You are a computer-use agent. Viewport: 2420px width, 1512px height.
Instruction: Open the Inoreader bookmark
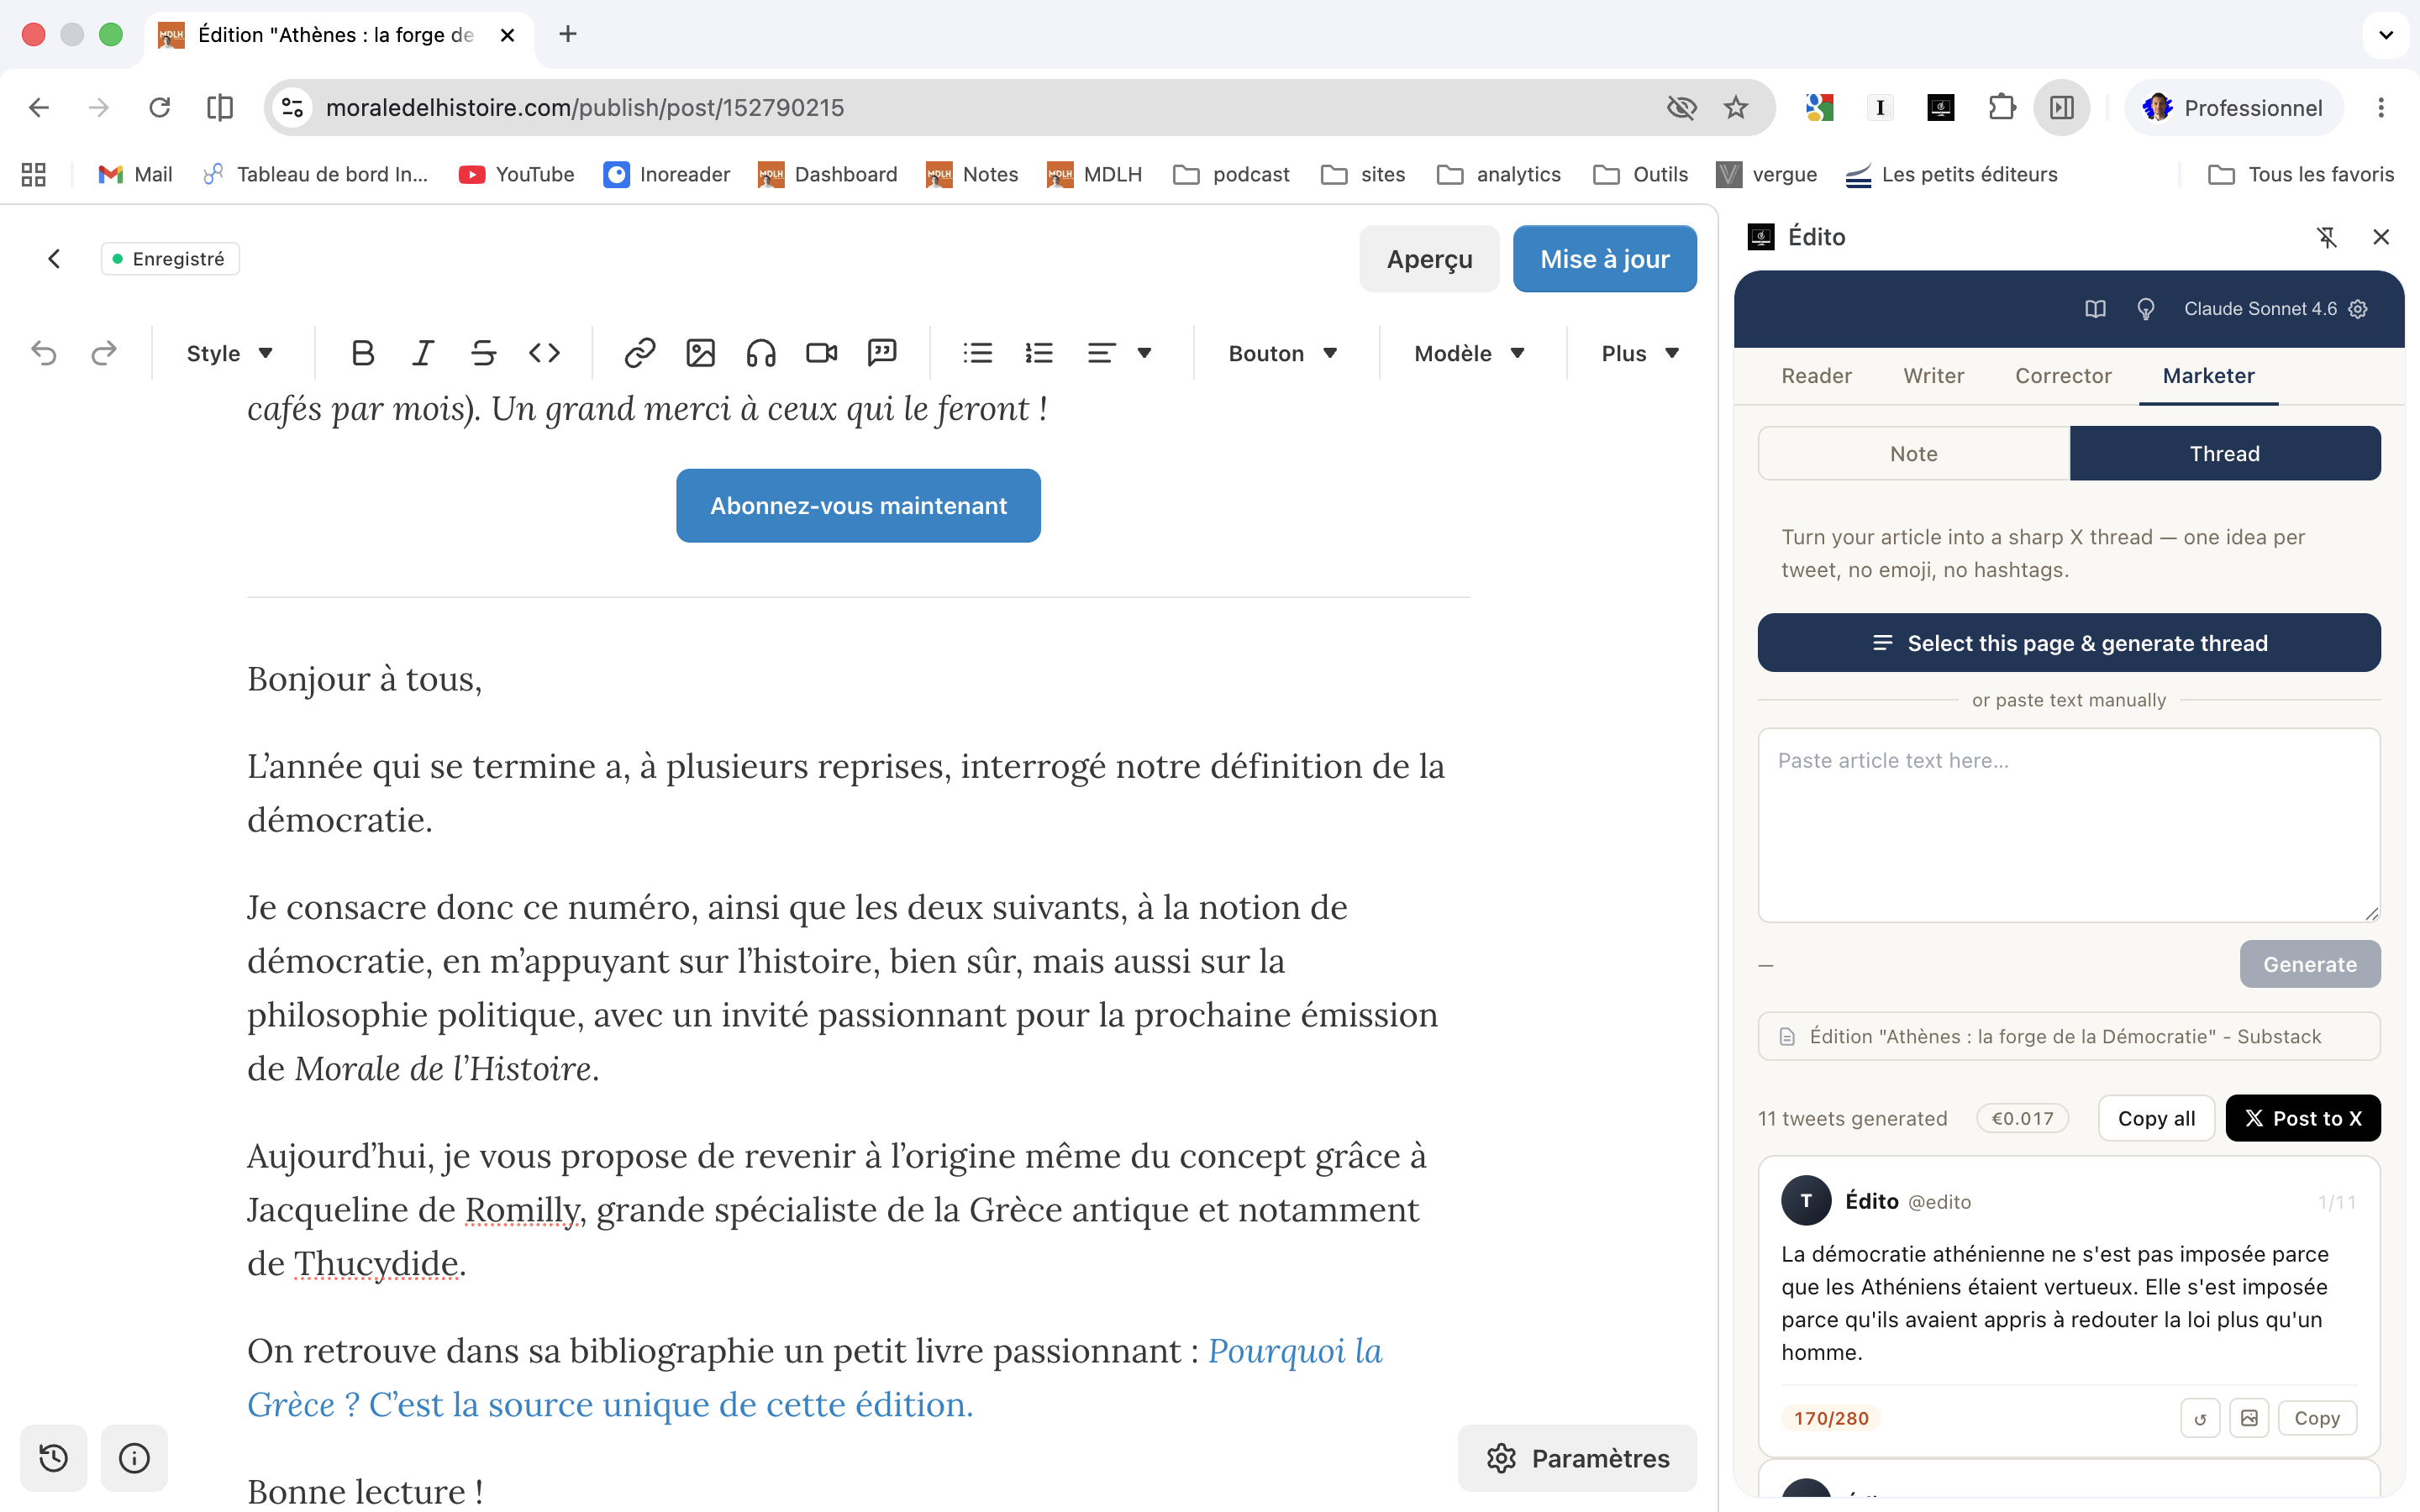click(x=667, y=174)
